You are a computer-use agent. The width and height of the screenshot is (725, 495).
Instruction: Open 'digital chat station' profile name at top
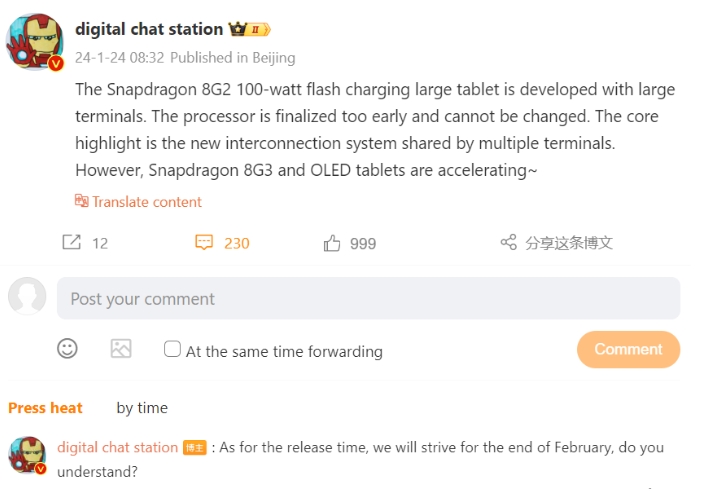(149, 29)
